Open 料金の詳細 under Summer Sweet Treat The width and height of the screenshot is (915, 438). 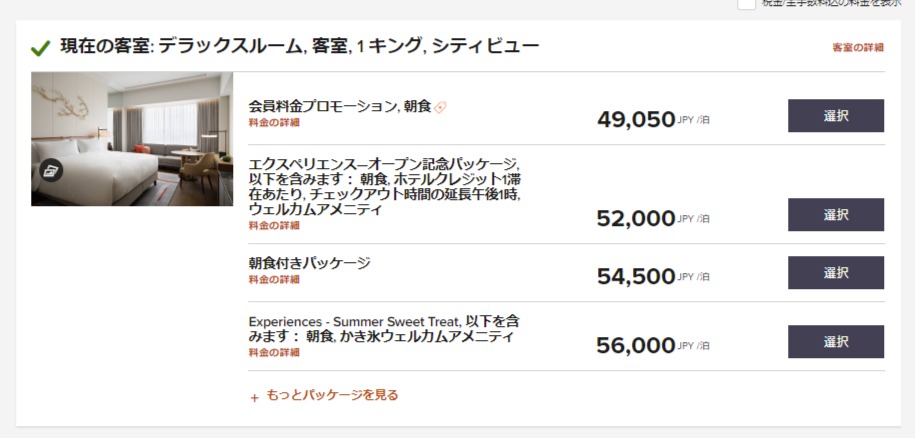[274, 352]
